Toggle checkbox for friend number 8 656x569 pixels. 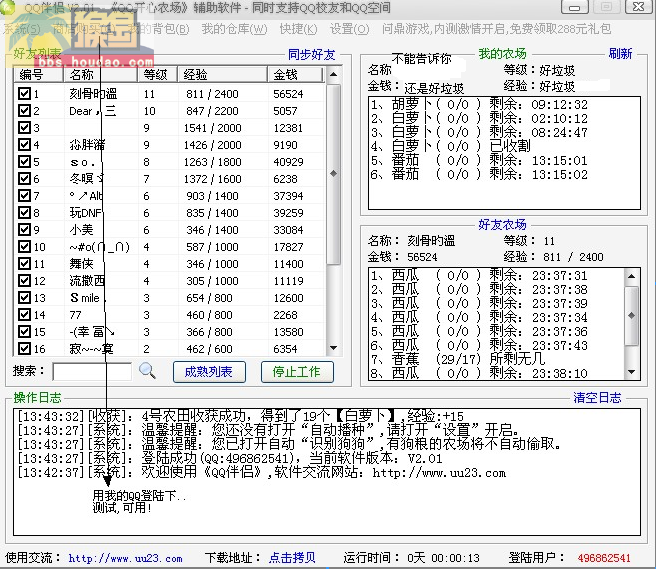(24, 213)
